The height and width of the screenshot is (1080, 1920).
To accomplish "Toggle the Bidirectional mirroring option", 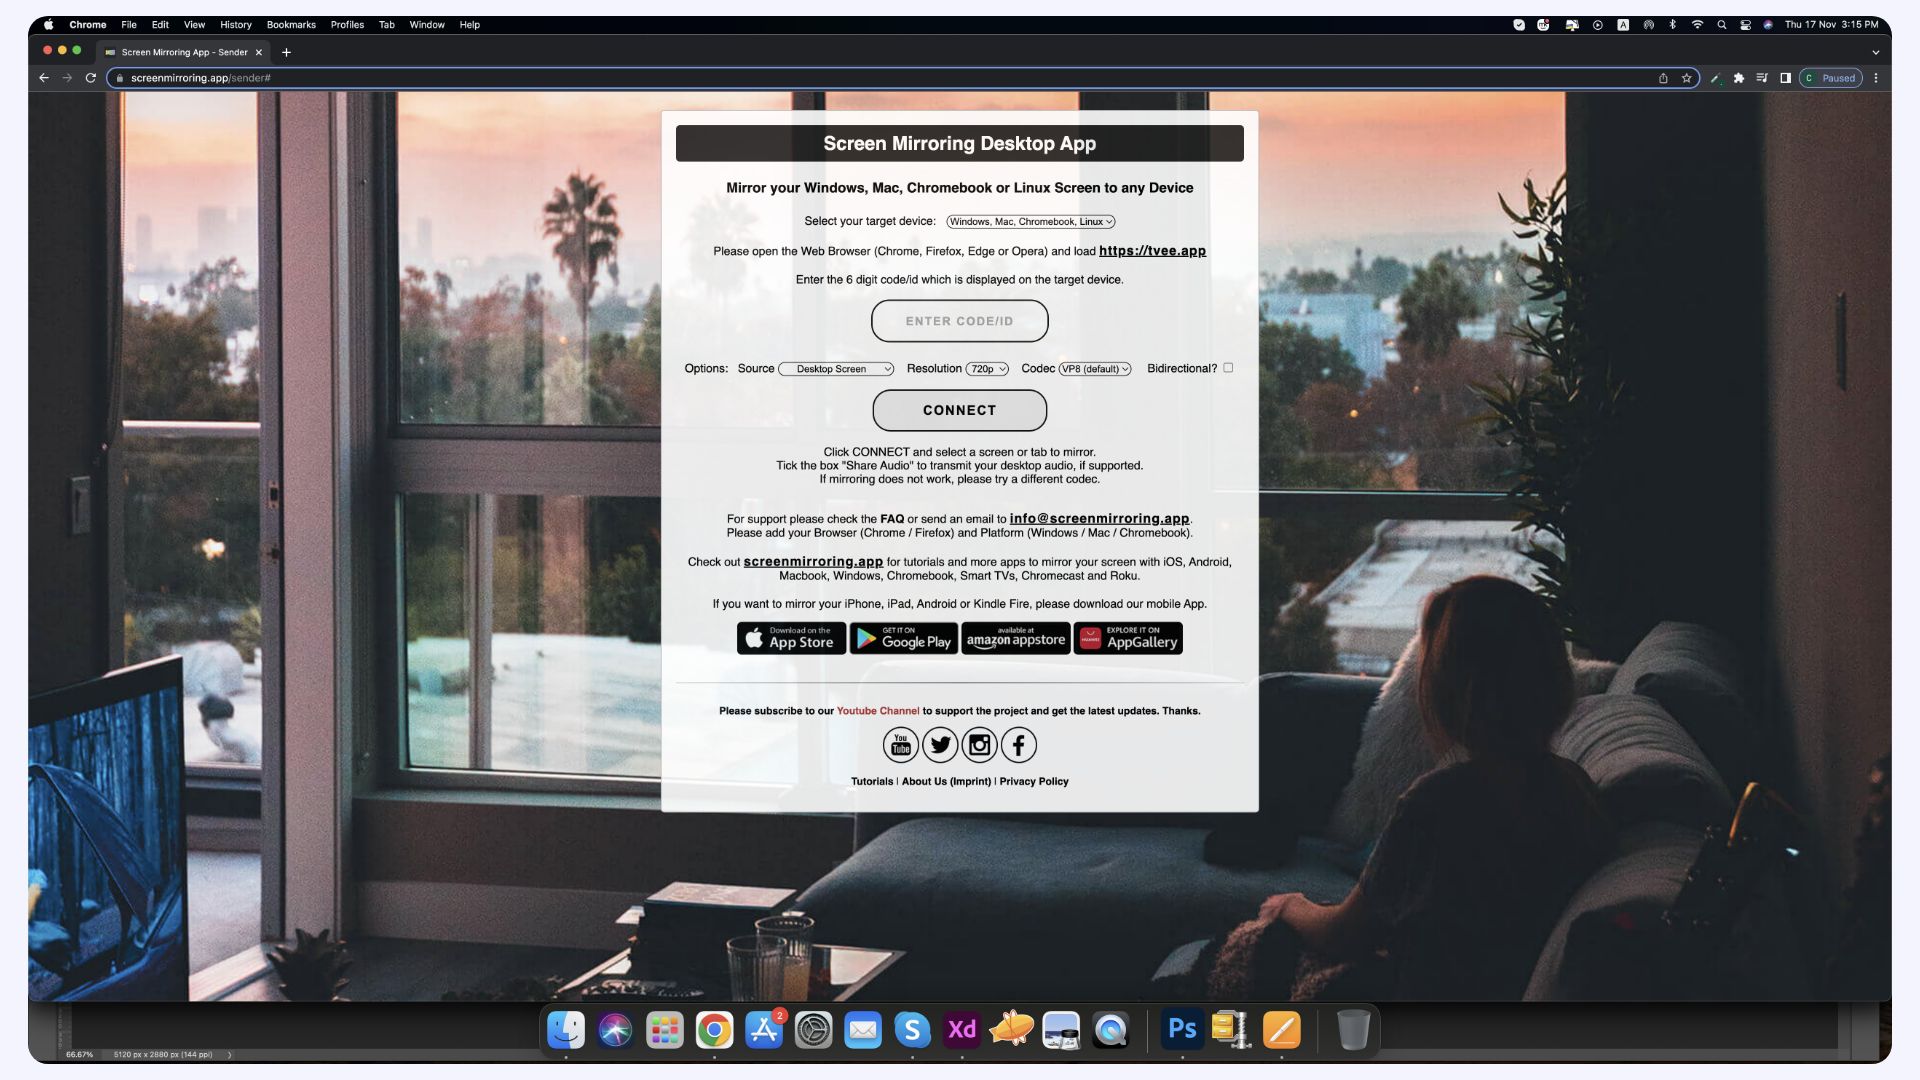I will tap(1228, 368).
